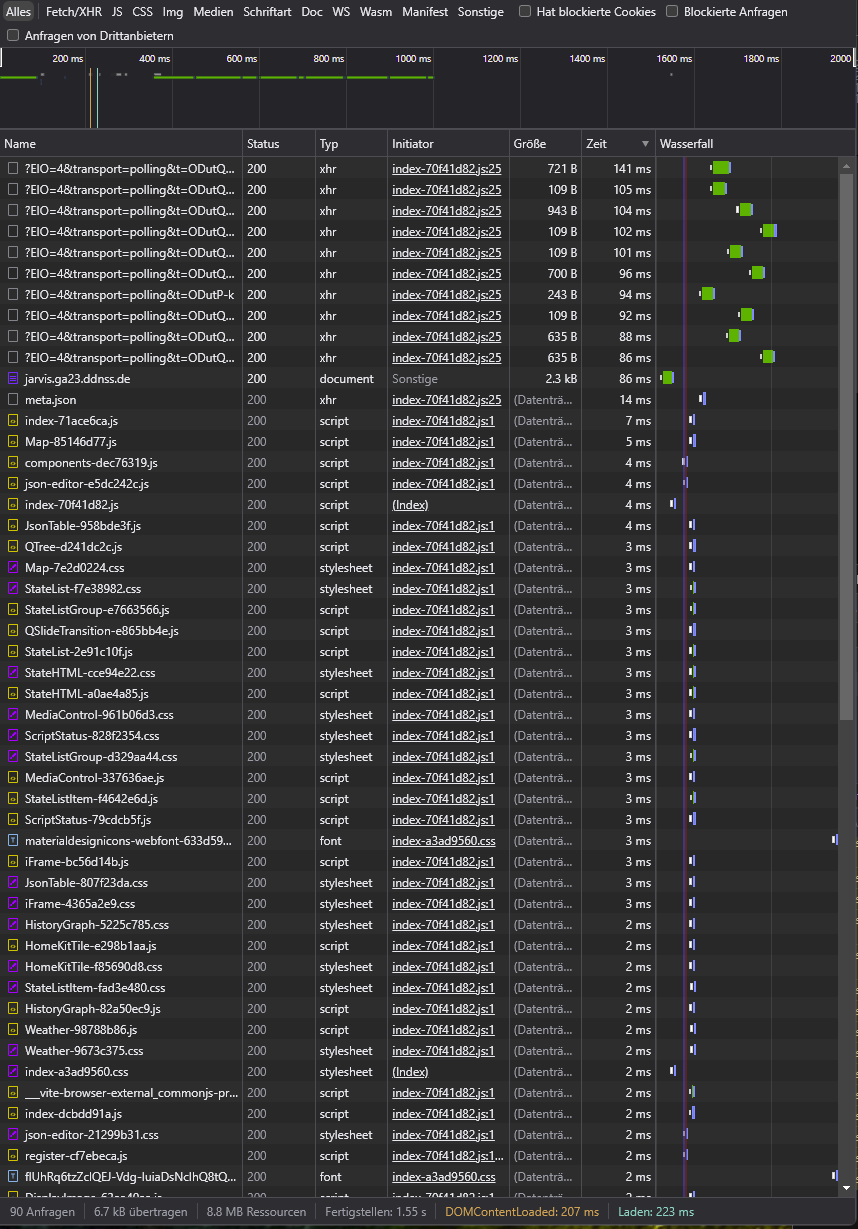Click the stylesheet icon of StateList-f7e38982.css
Screen dimensions: 858x1229
click(13, 589)
